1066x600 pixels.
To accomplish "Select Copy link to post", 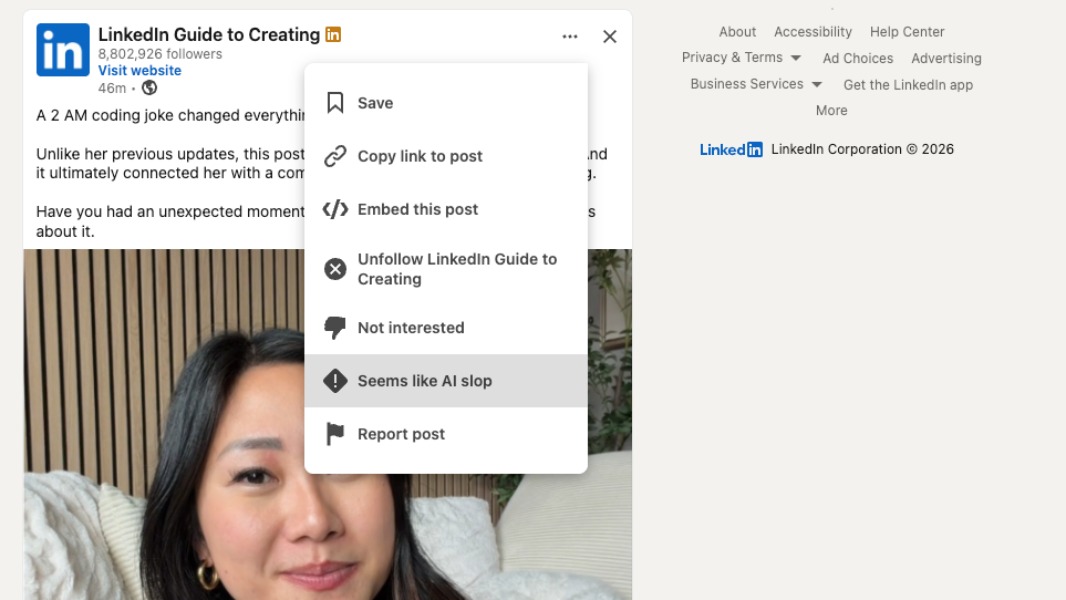I will (446, 156).
